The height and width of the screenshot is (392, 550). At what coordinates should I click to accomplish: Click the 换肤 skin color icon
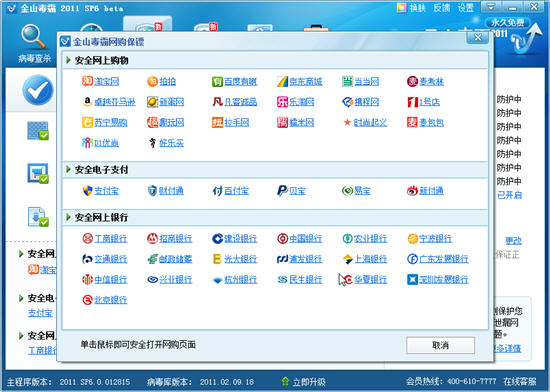coord(402,8)
